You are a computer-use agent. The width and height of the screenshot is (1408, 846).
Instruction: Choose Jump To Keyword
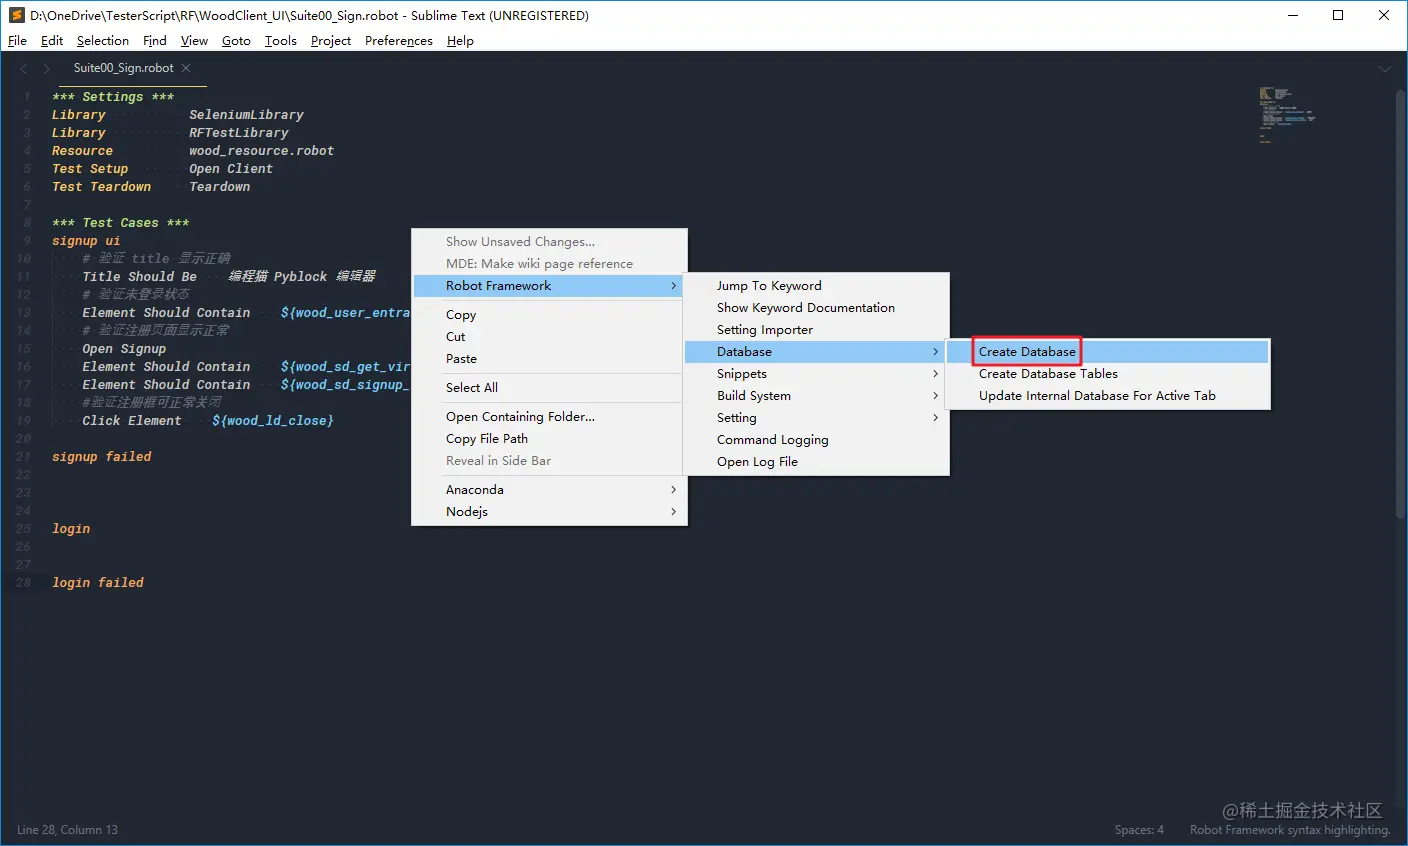coord(816,286)
